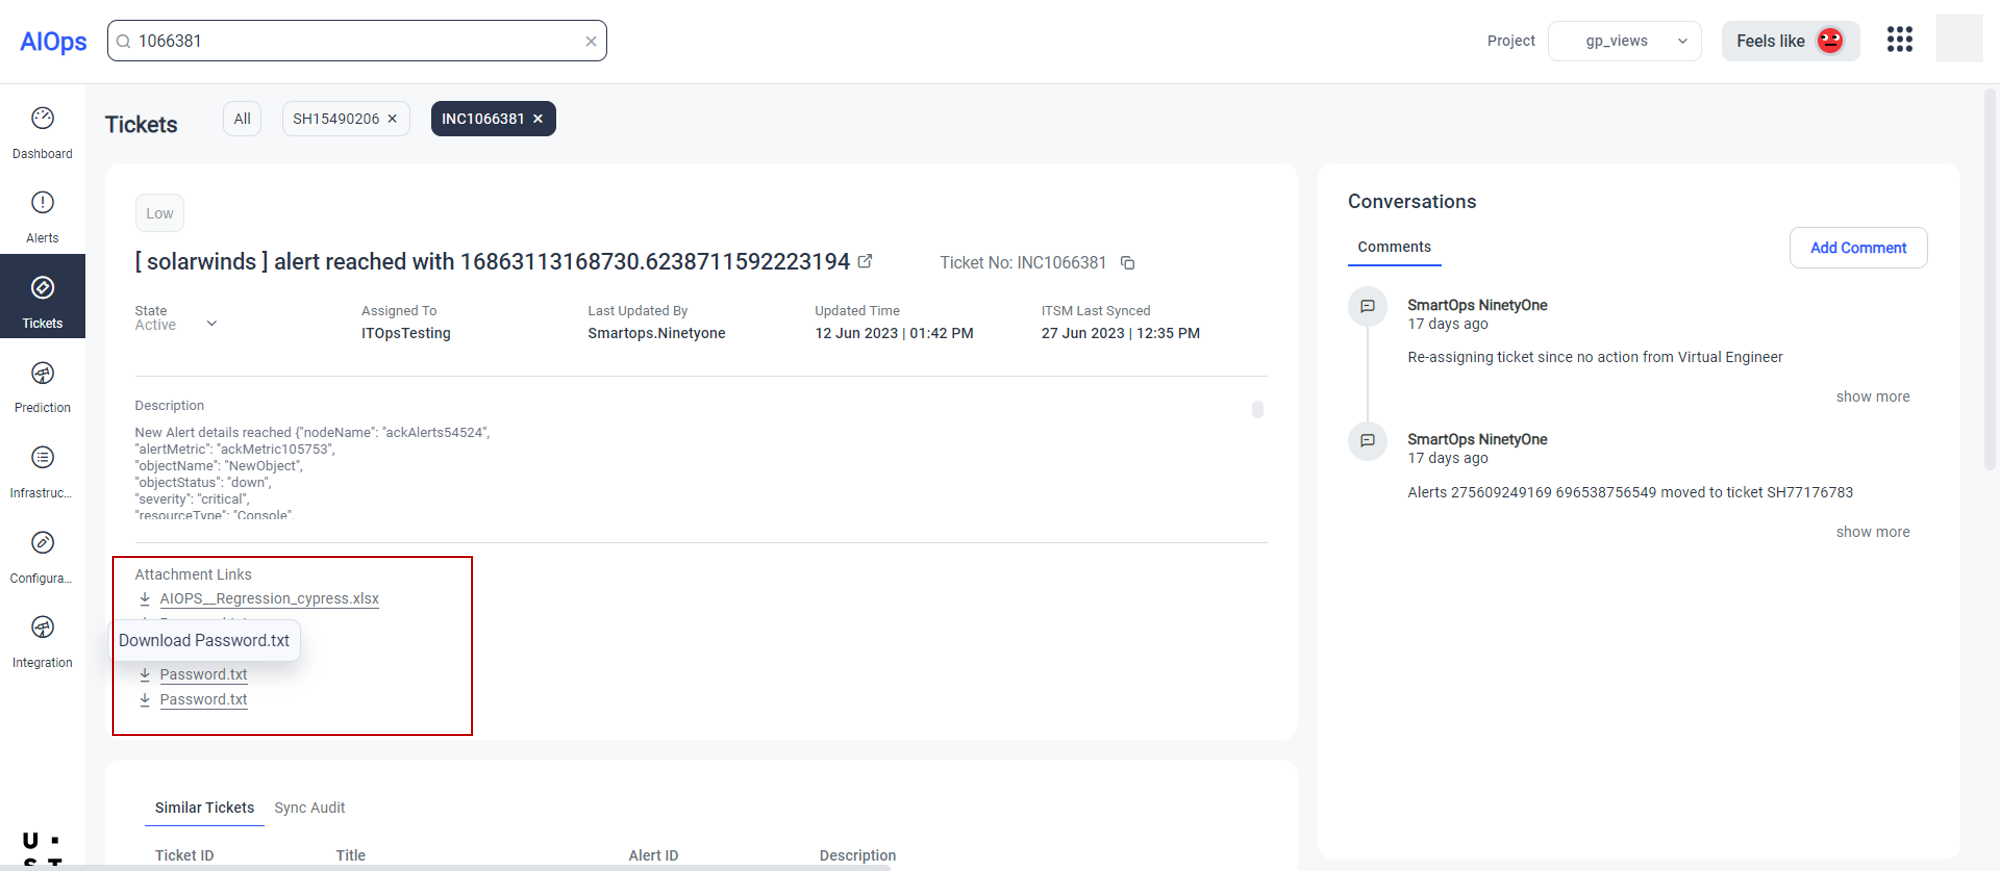Close the SH15490206 ticket tab
This screenshot has width=2000, height=871.
[393, 119]
